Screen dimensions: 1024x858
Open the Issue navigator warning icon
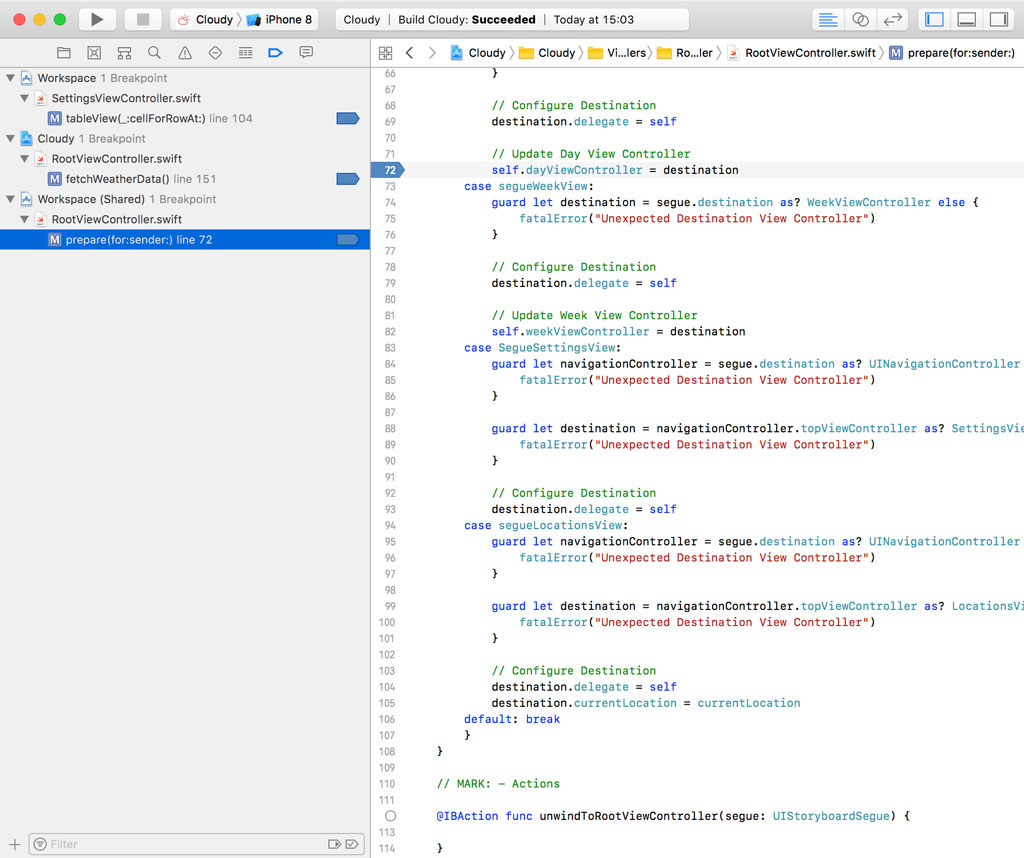pos(185,53)
